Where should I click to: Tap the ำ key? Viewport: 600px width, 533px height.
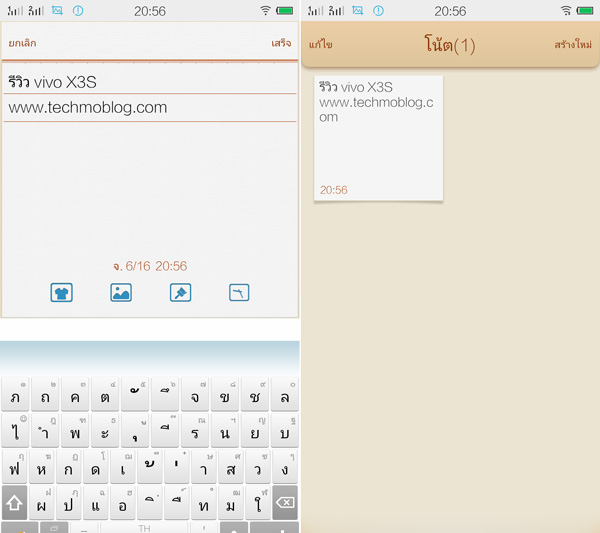coord(45,430)
